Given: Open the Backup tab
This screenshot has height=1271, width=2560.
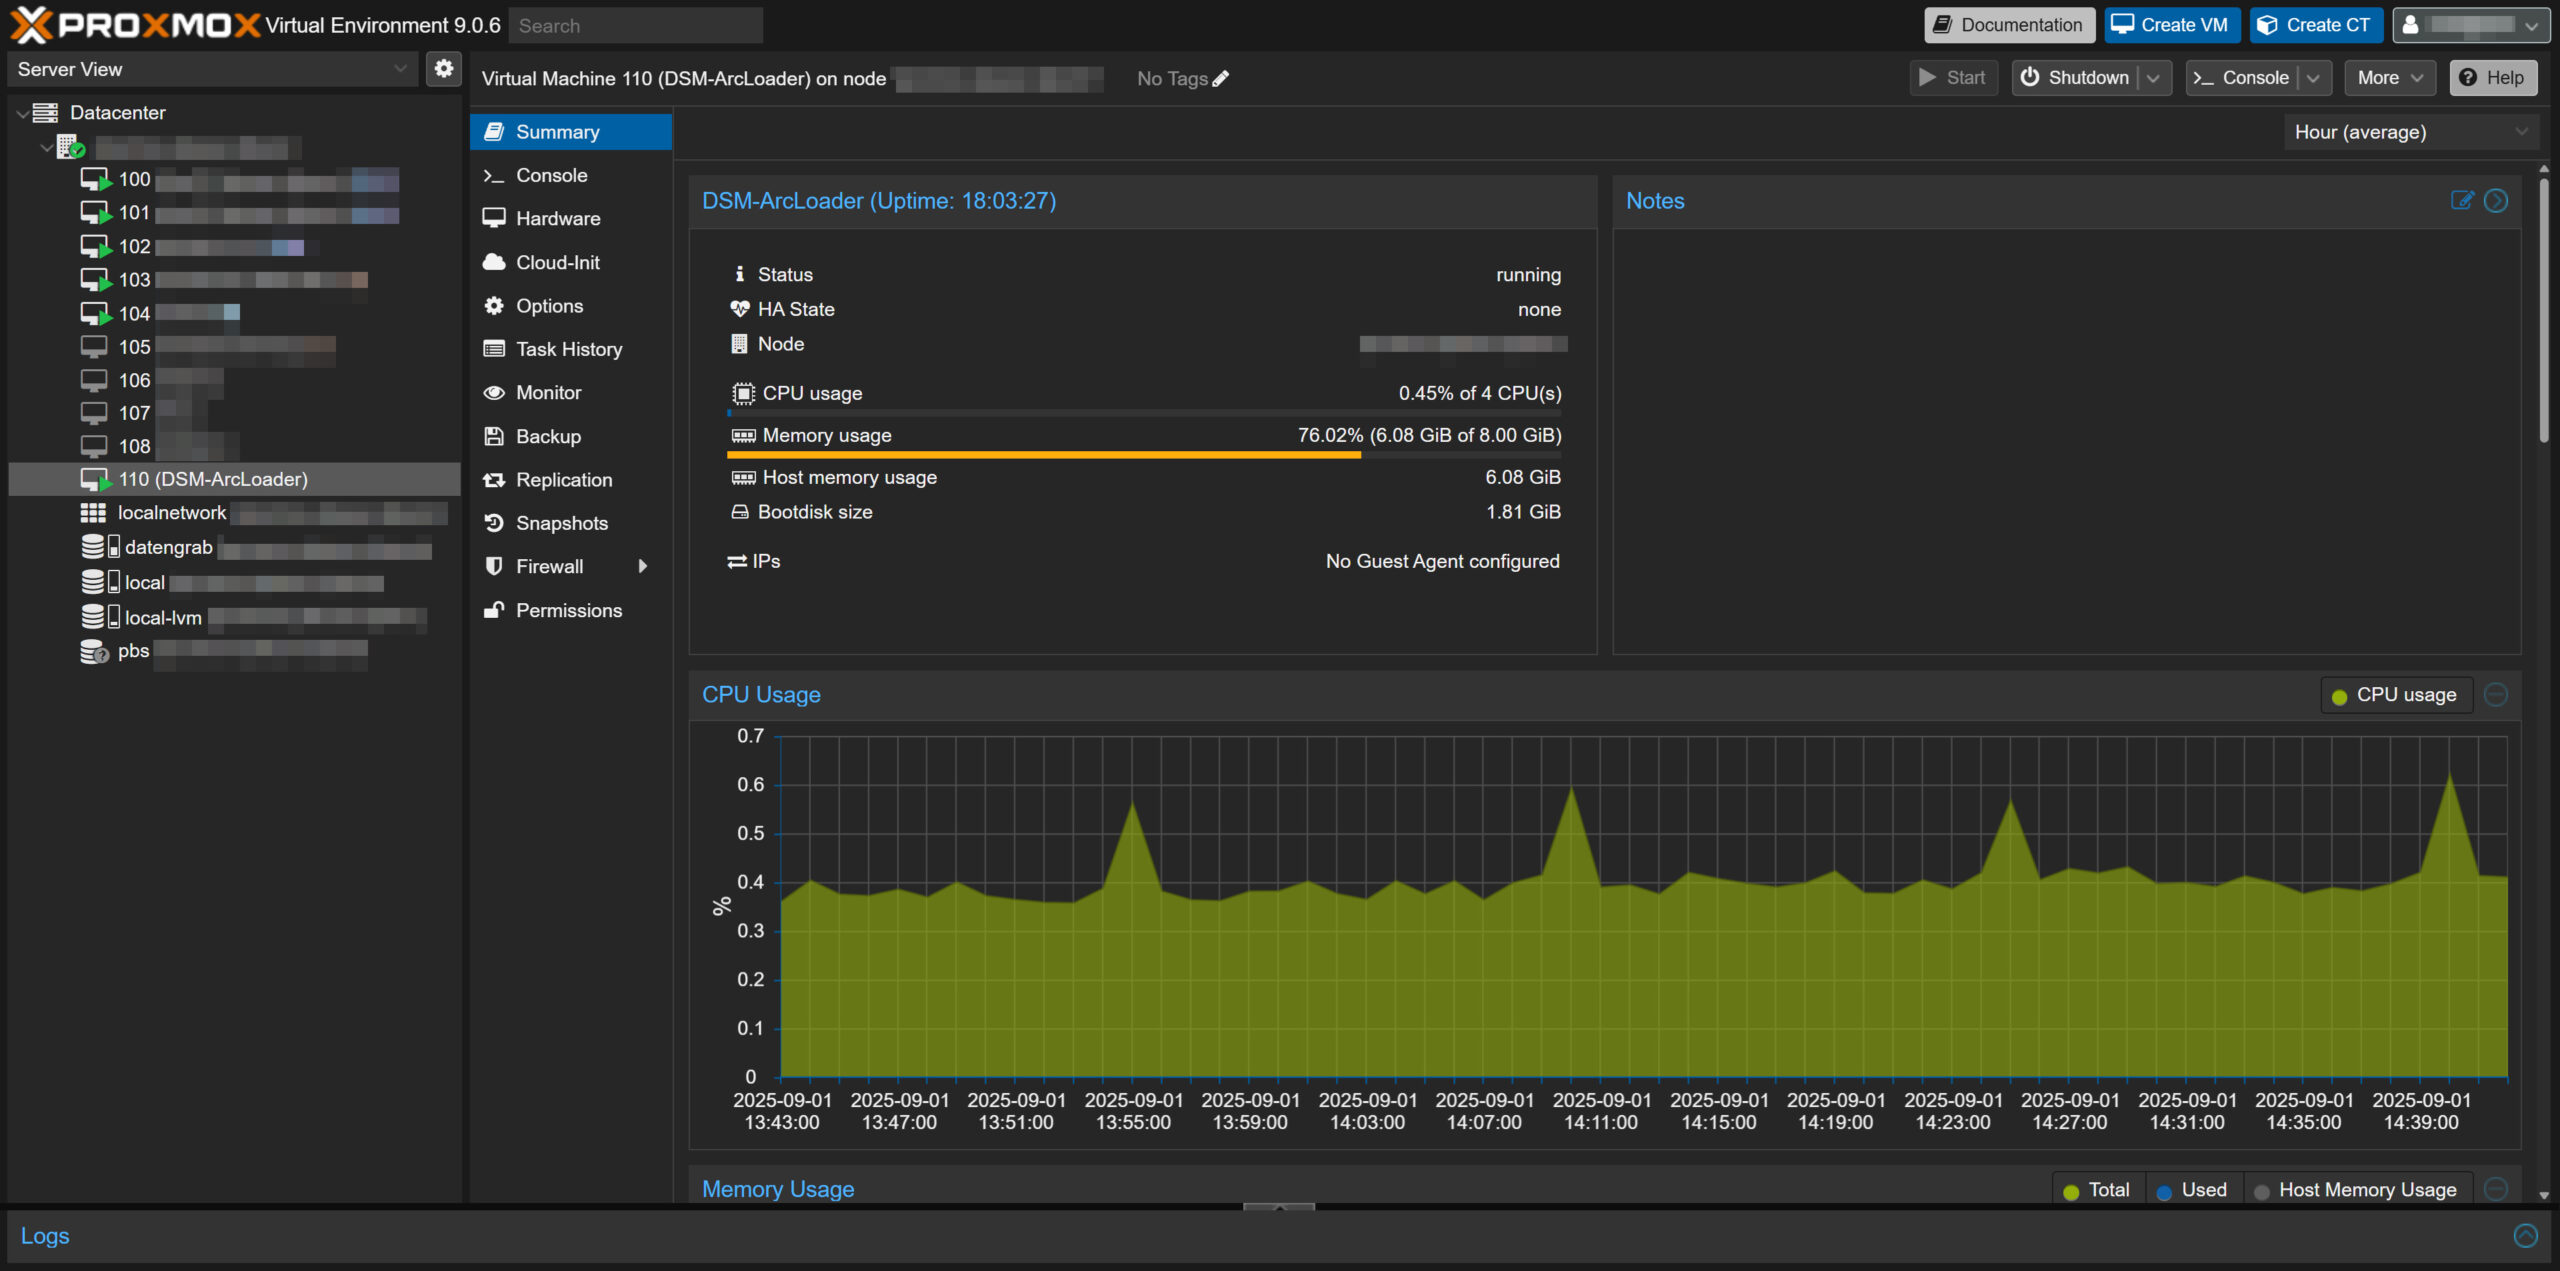Looking at the screenshot, I should click(x=571, y=437).
